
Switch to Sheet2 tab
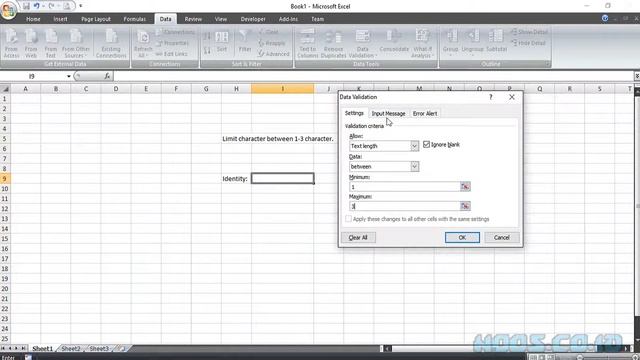(x=71, y=349)
